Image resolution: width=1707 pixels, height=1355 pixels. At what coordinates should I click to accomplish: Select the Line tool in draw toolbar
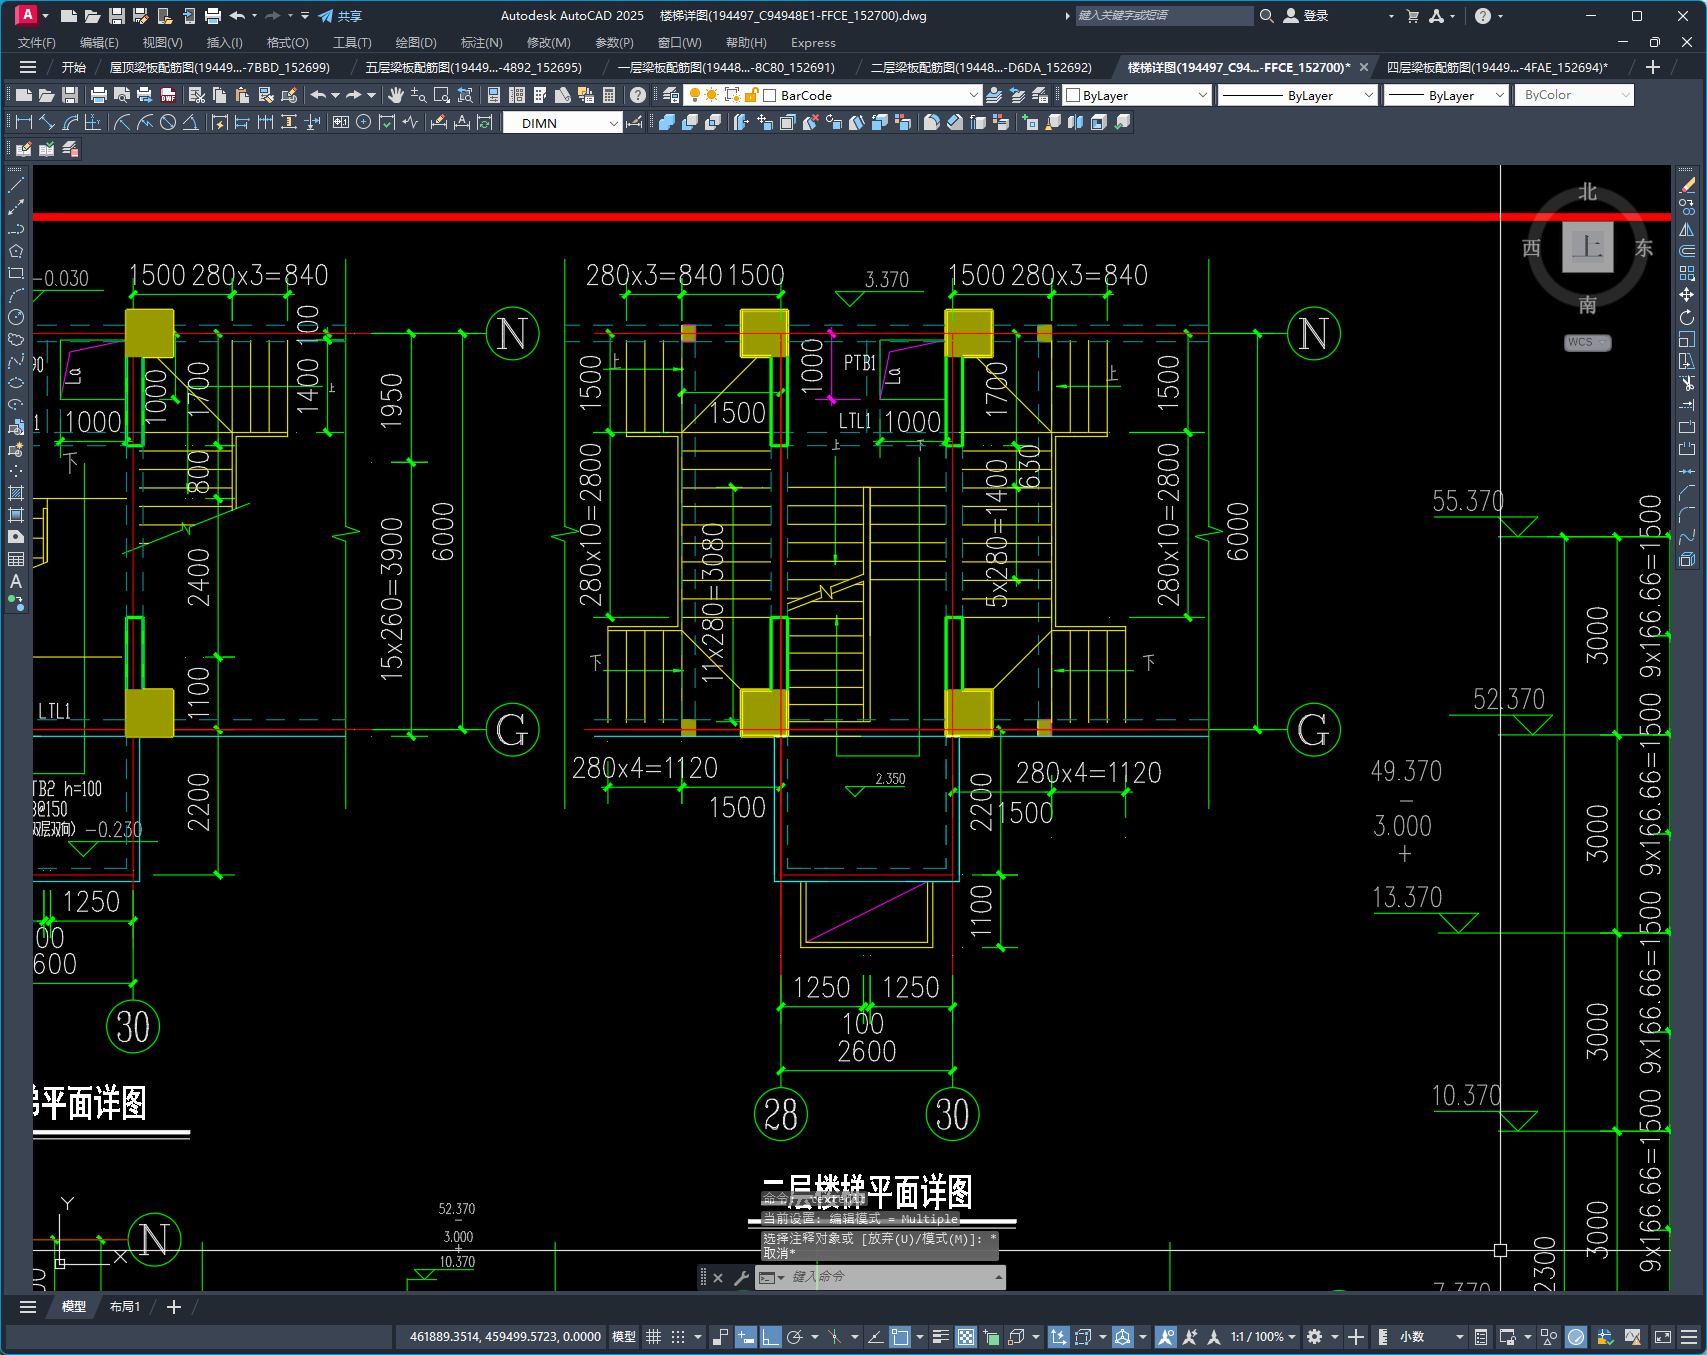click(x=16, y=185)
